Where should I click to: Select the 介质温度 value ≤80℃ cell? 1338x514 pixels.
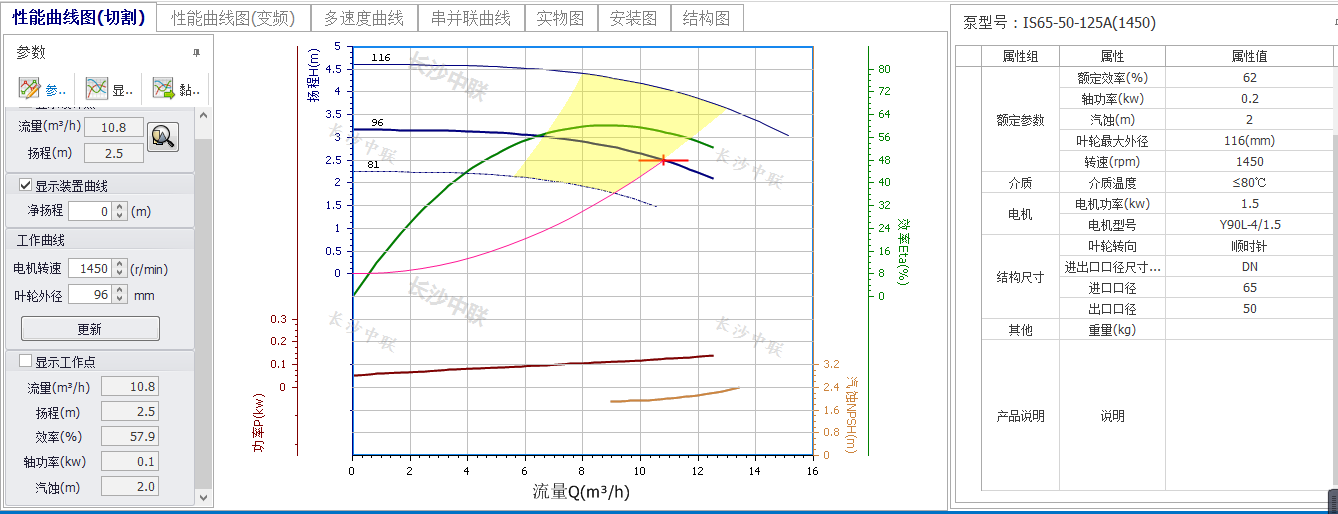pos(1250,183)
